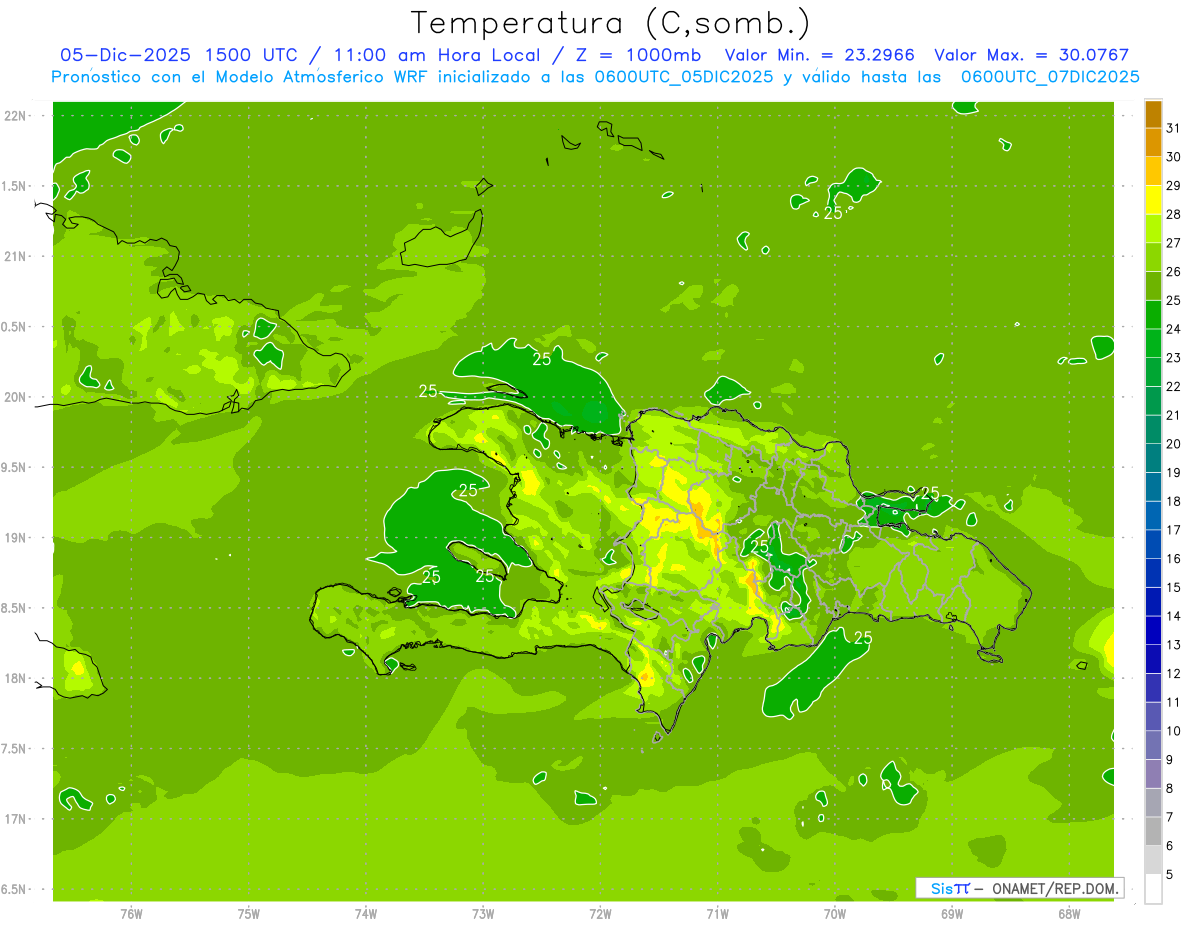This screenshot has width=1200, height=927.
Task: Click the '74W' longitude axis label
Action: 365,914
